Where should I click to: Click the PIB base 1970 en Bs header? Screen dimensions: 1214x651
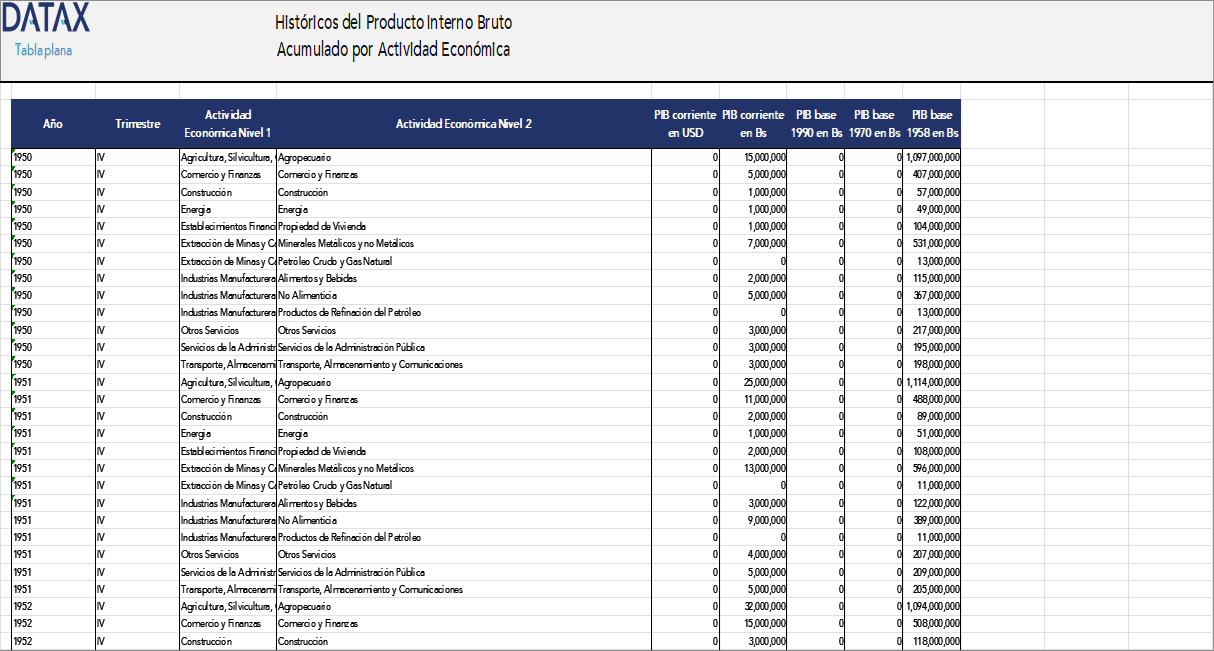(876, 124)
